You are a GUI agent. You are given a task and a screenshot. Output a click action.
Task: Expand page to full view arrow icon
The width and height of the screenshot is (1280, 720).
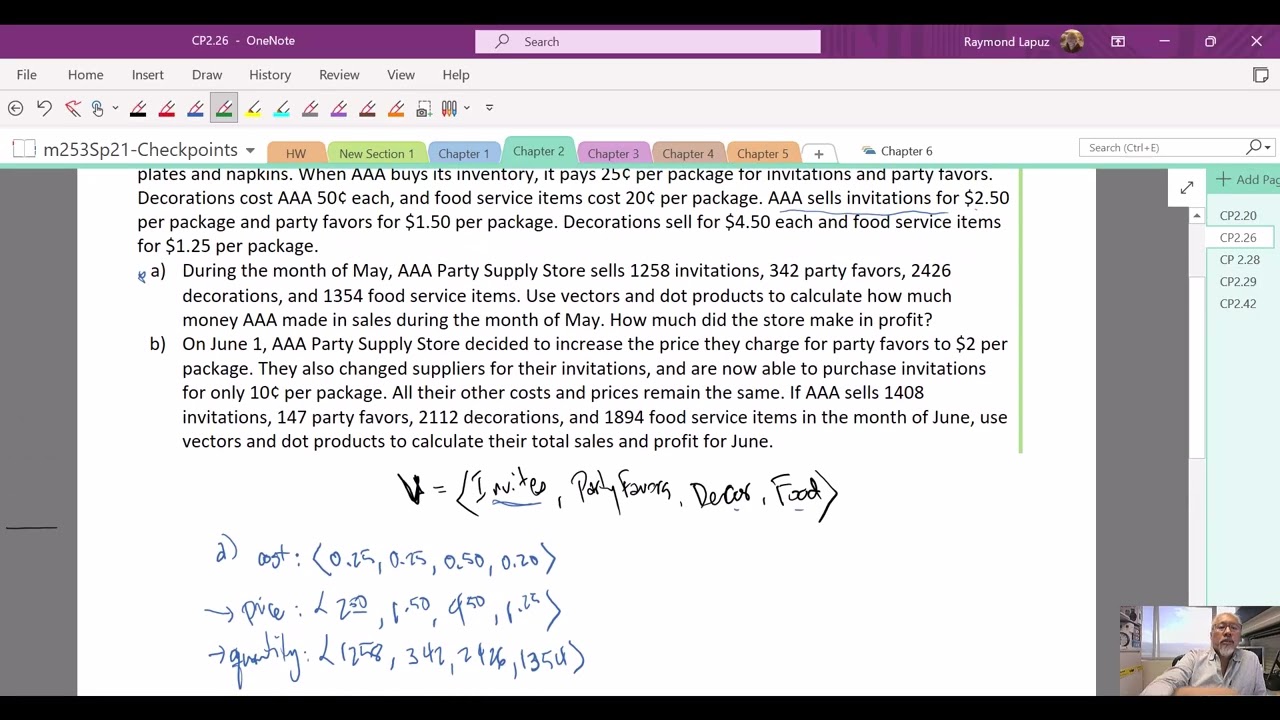click(1186, 188)
